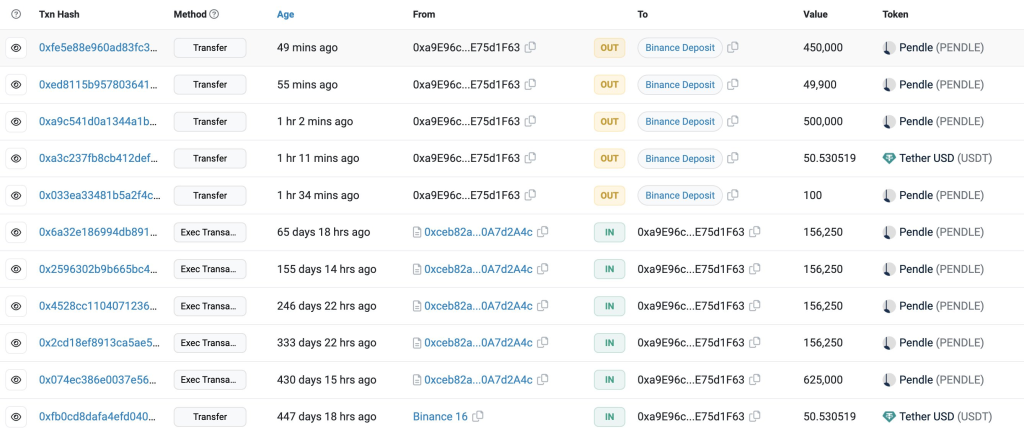Click Pendle token logo in 450,000 row
Image resolution: width=1024 pixels, height=428 pixels.
(889, 48)
